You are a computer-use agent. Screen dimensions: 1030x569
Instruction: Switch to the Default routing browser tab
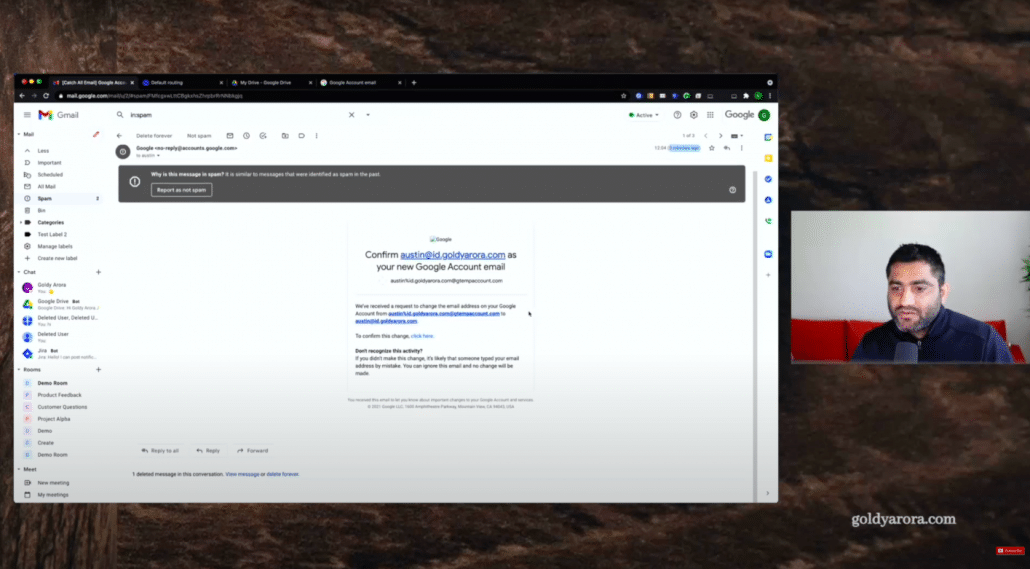click(182, 83)
